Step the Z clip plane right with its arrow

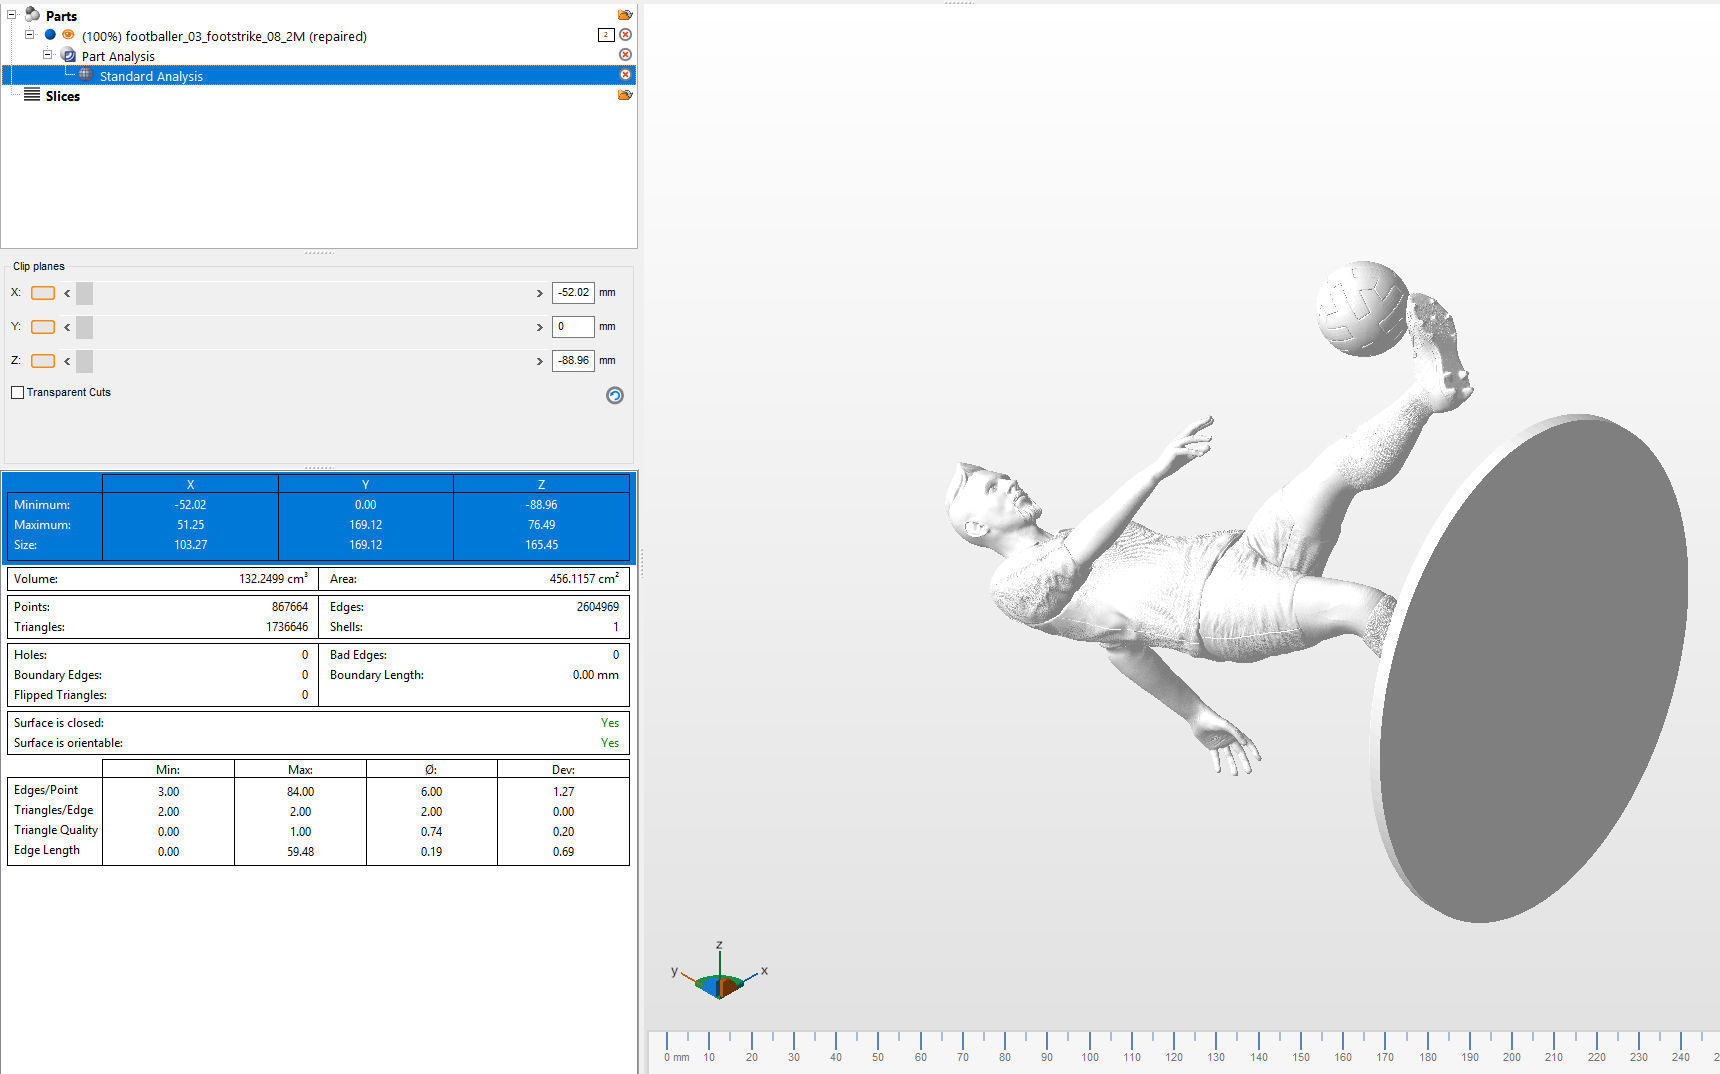pos(540,361)
